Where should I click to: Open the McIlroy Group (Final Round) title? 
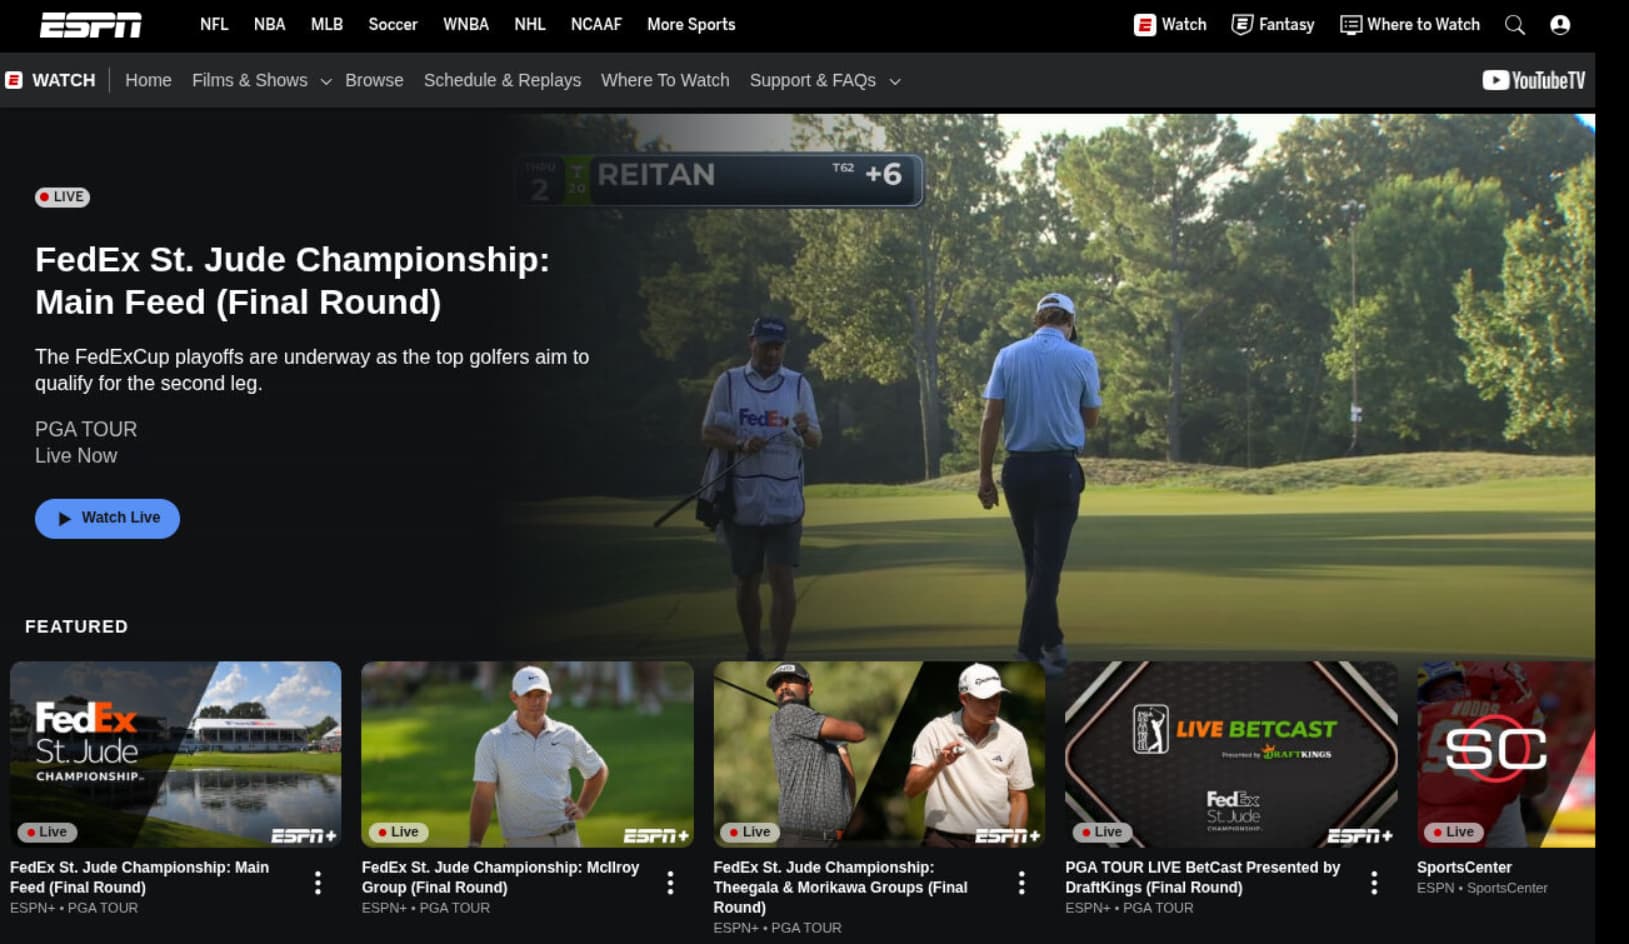coord(500,877)
